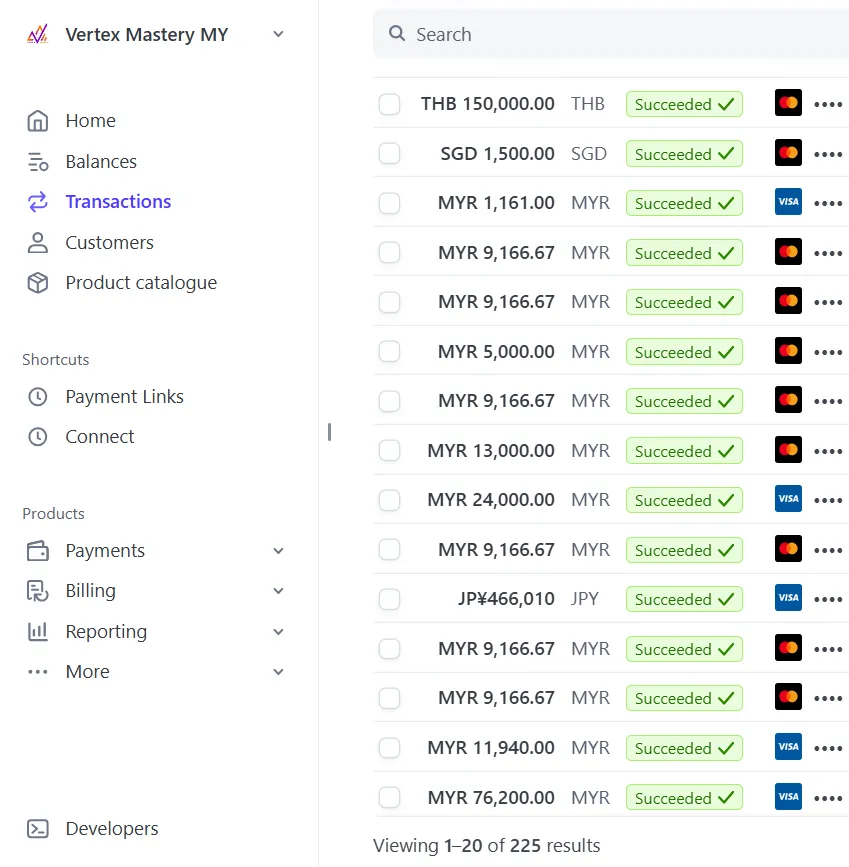Image resolution: width=849 pixels, height=867 pixels.
Task: Click the search magnifier icon
Action: click(398, 35)
